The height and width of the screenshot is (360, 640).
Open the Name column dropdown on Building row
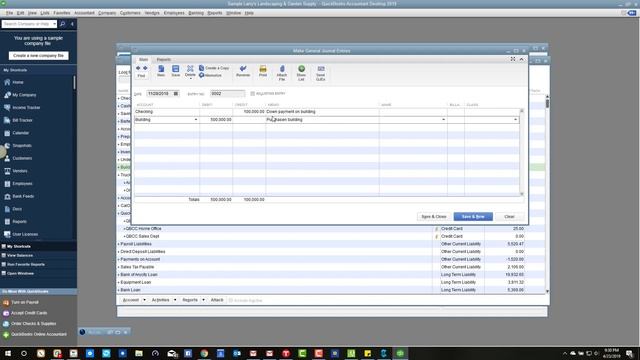pyautogui.click(x=444, y=120)
